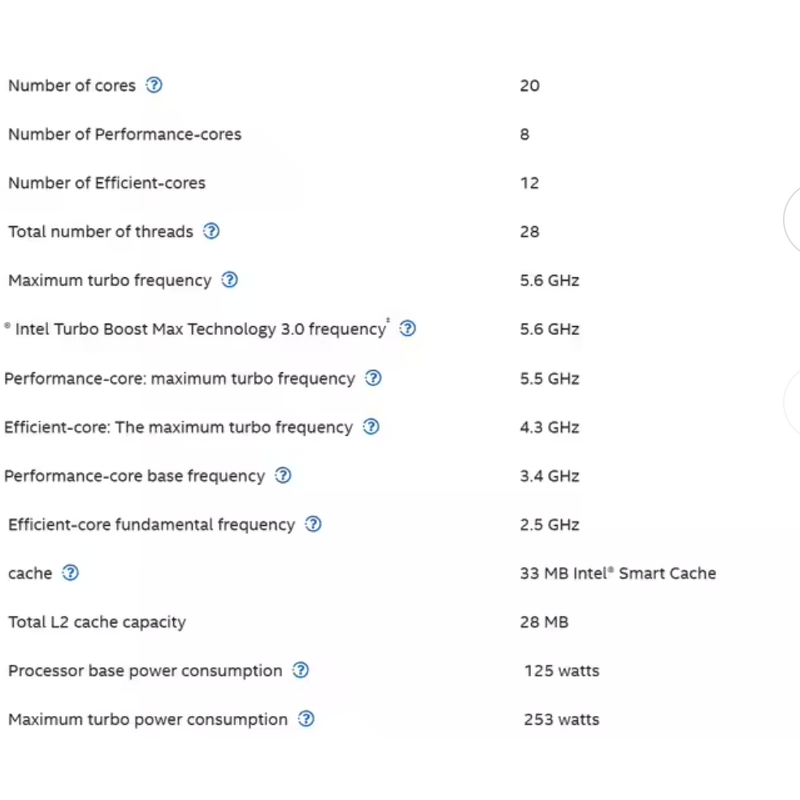Open help for Efficient-core fundamental frequency

pyautogui.click(x=313, y=524)
